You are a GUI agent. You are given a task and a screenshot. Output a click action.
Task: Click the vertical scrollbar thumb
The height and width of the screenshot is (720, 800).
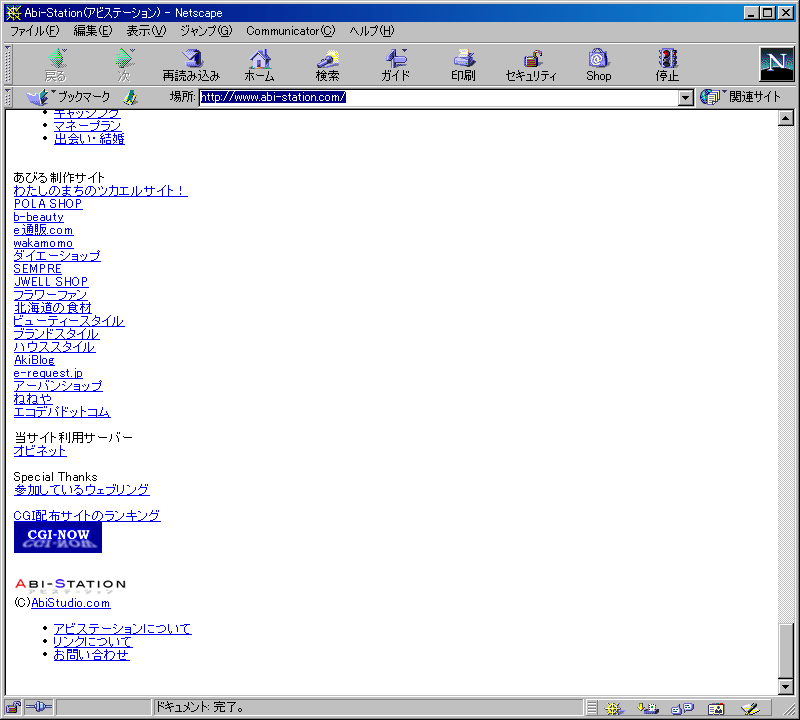[x=786, y=651]
